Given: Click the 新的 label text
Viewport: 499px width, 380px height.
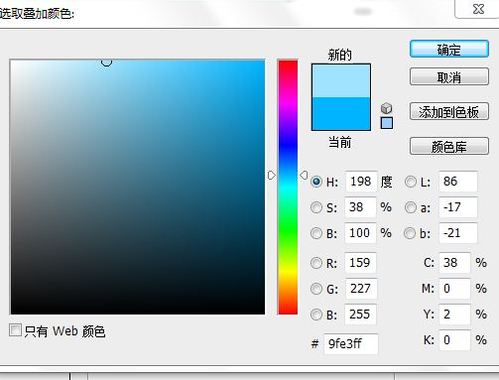Looking at the screenshot, I should coord(340,54).
